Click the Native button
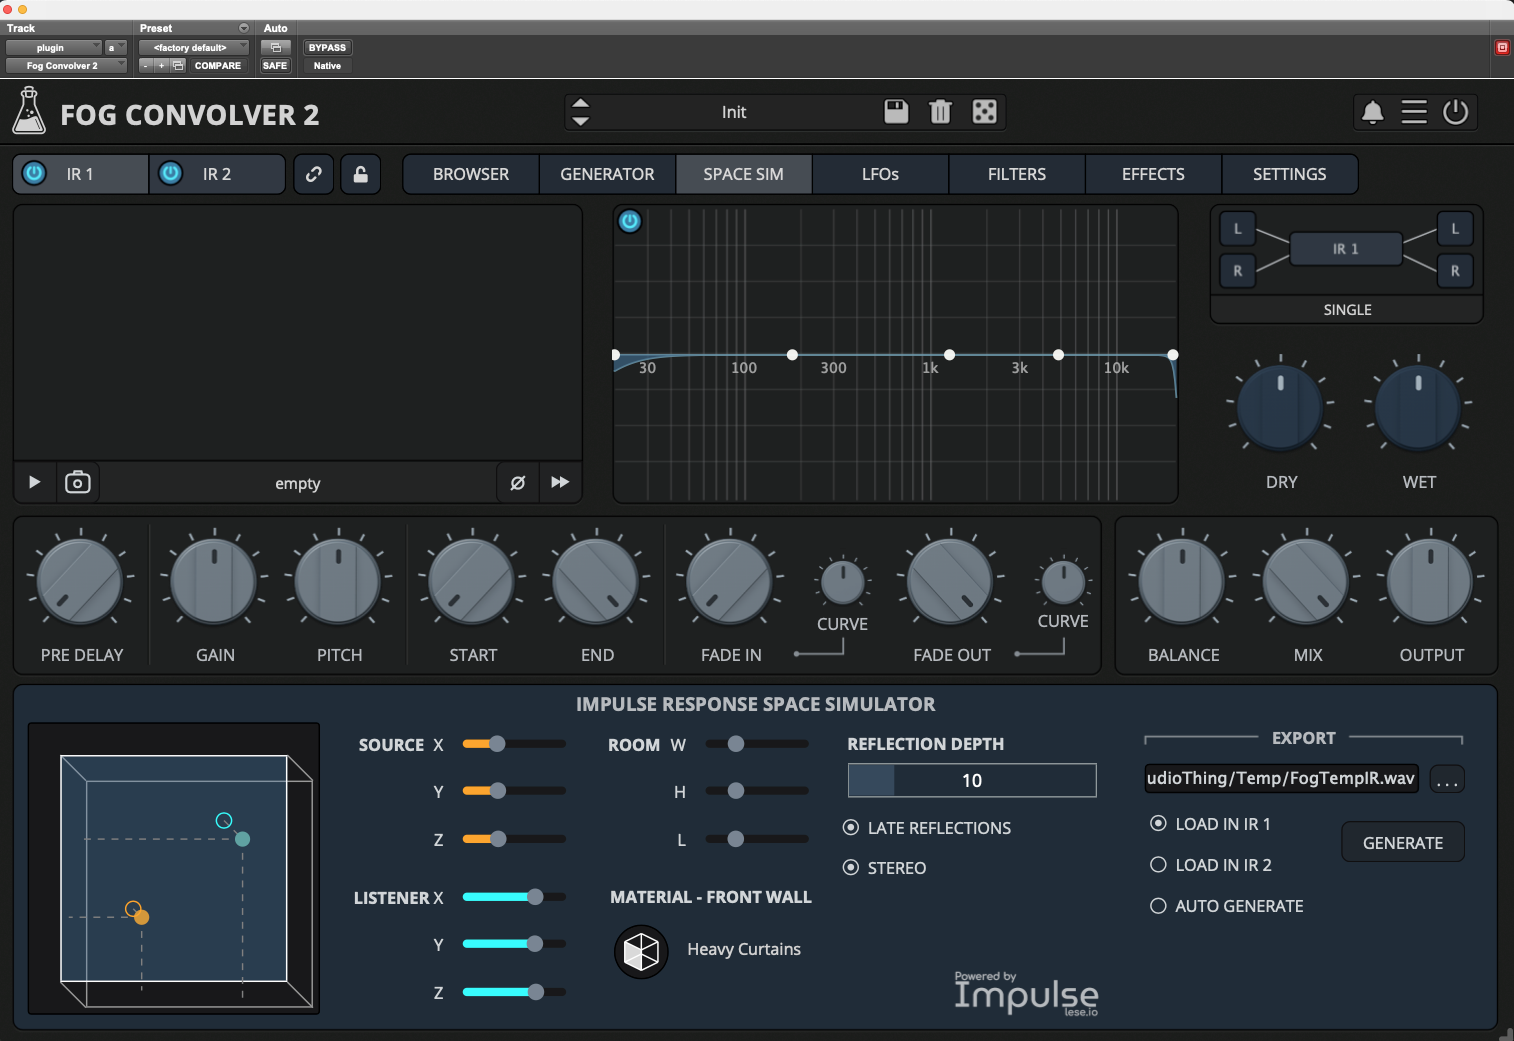Viewport: 1514px width, 1041px height. (327, 65)
